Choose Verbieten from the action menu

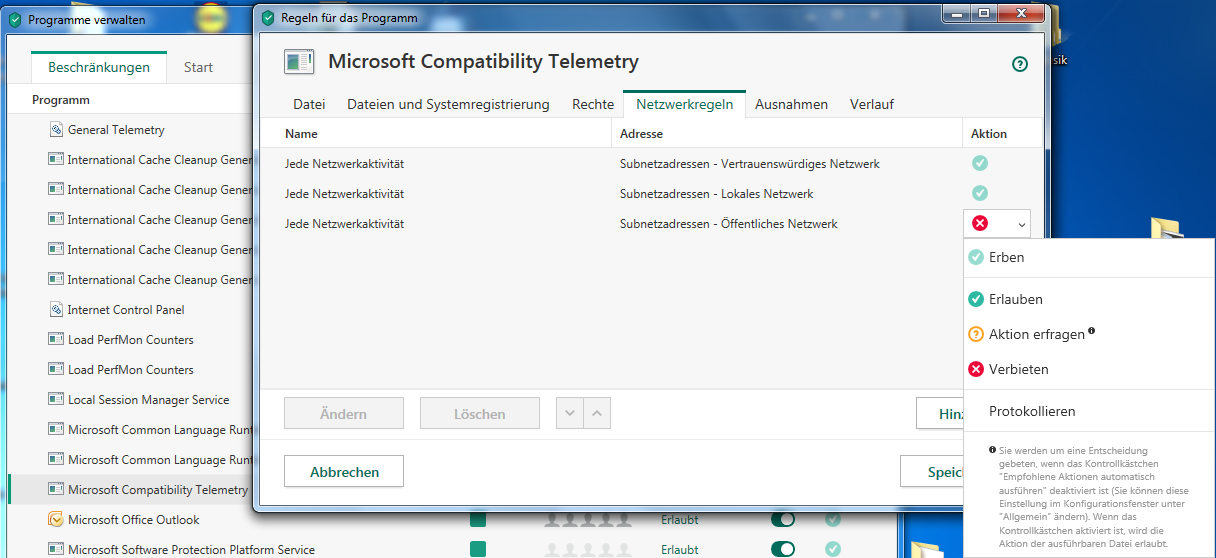click(x=1089, y=369)
